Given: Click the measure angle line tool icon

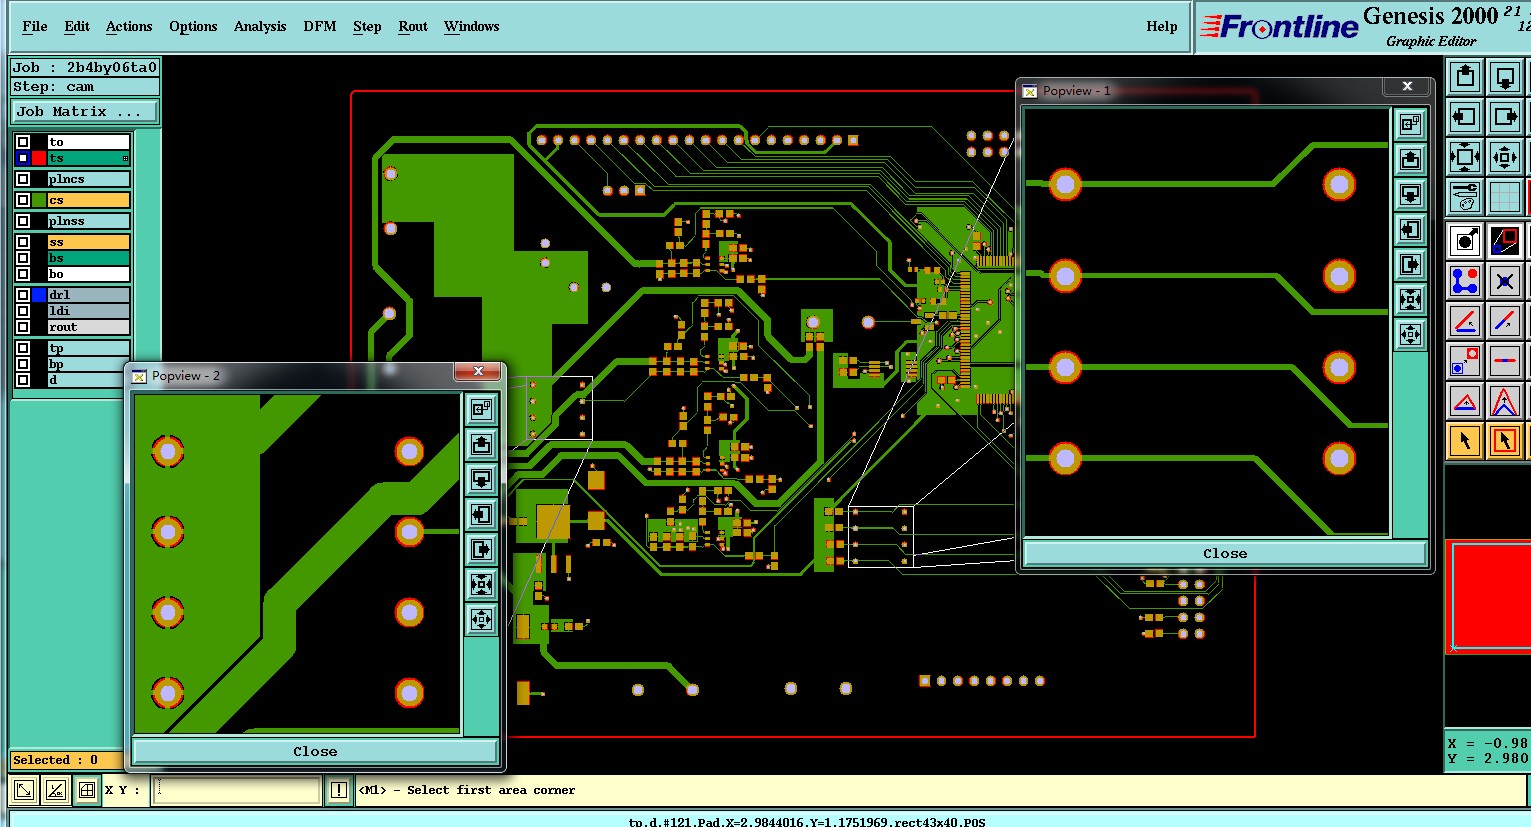Looking at the screenshot, I should point(1465,321).
